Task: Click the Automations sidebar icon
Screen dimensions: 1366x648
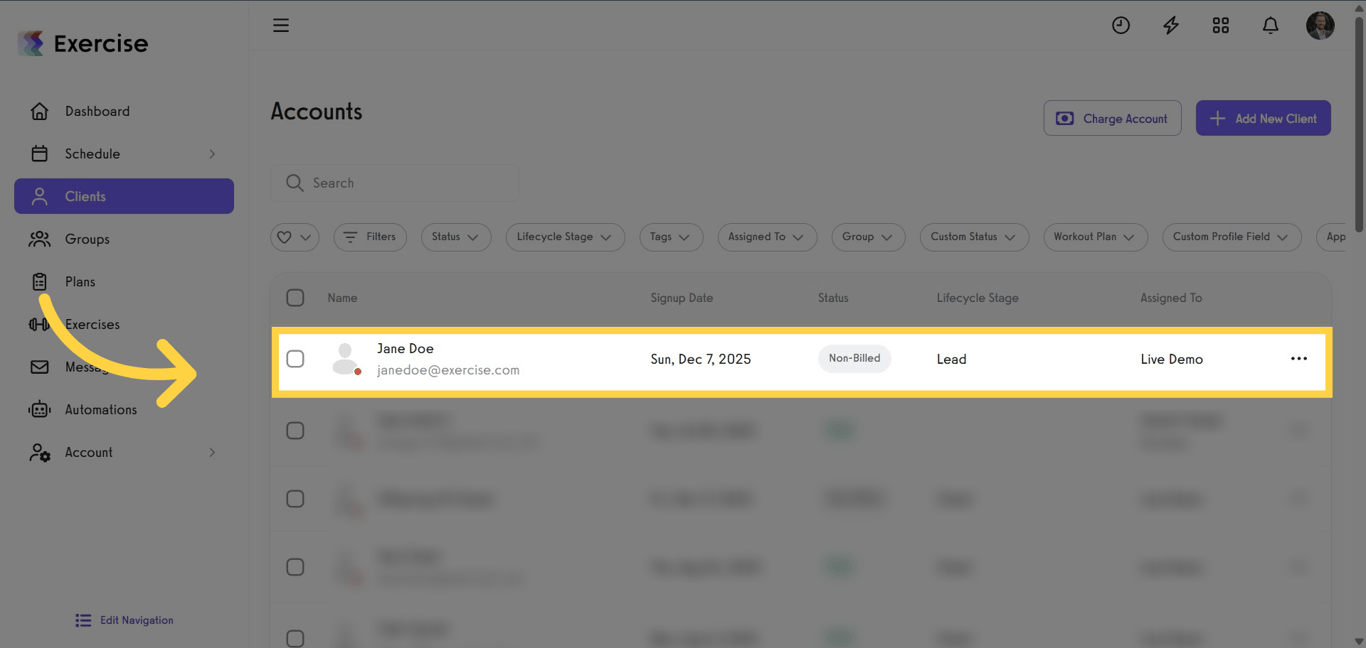Action: (x=39, y=409)
